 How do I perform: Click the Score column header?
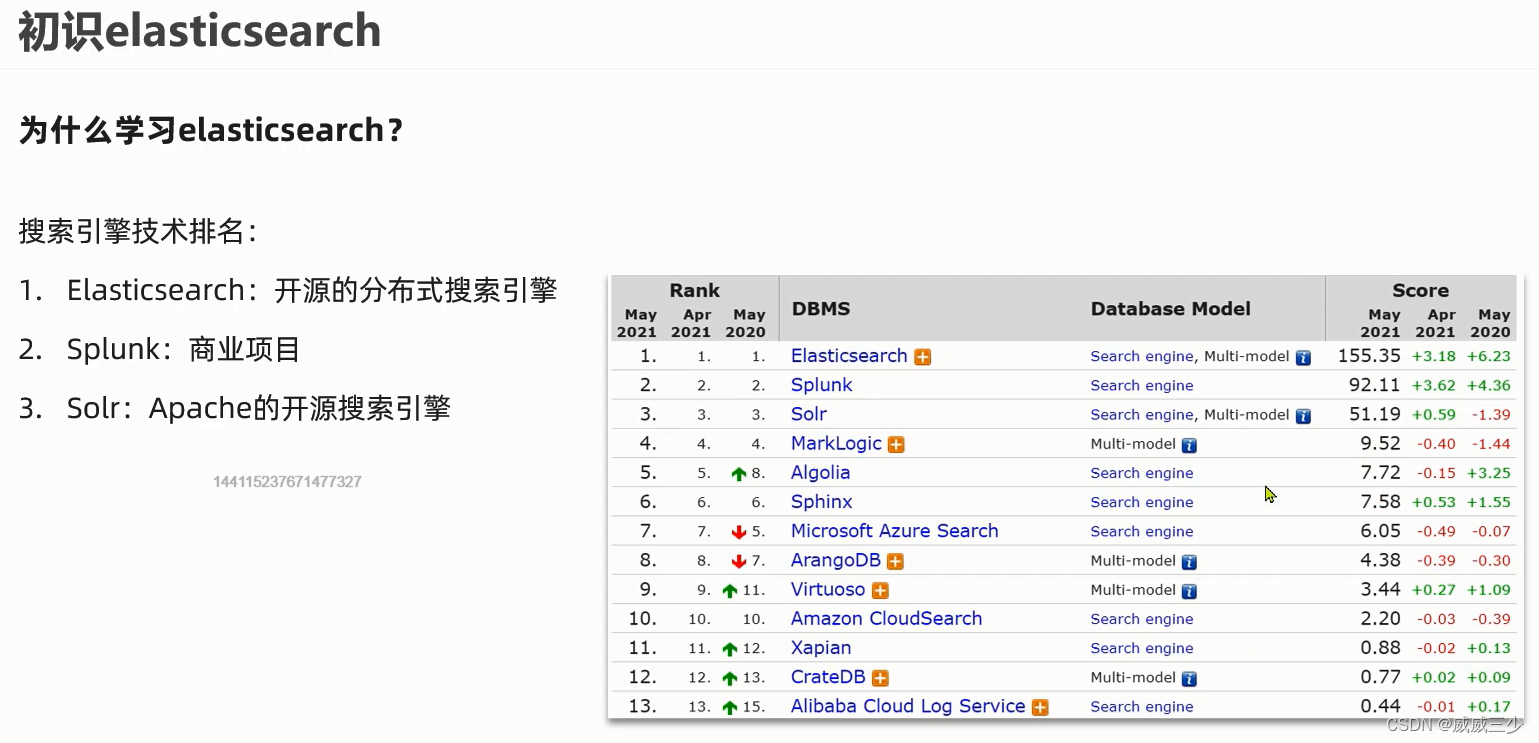[x=1420, y=290]
